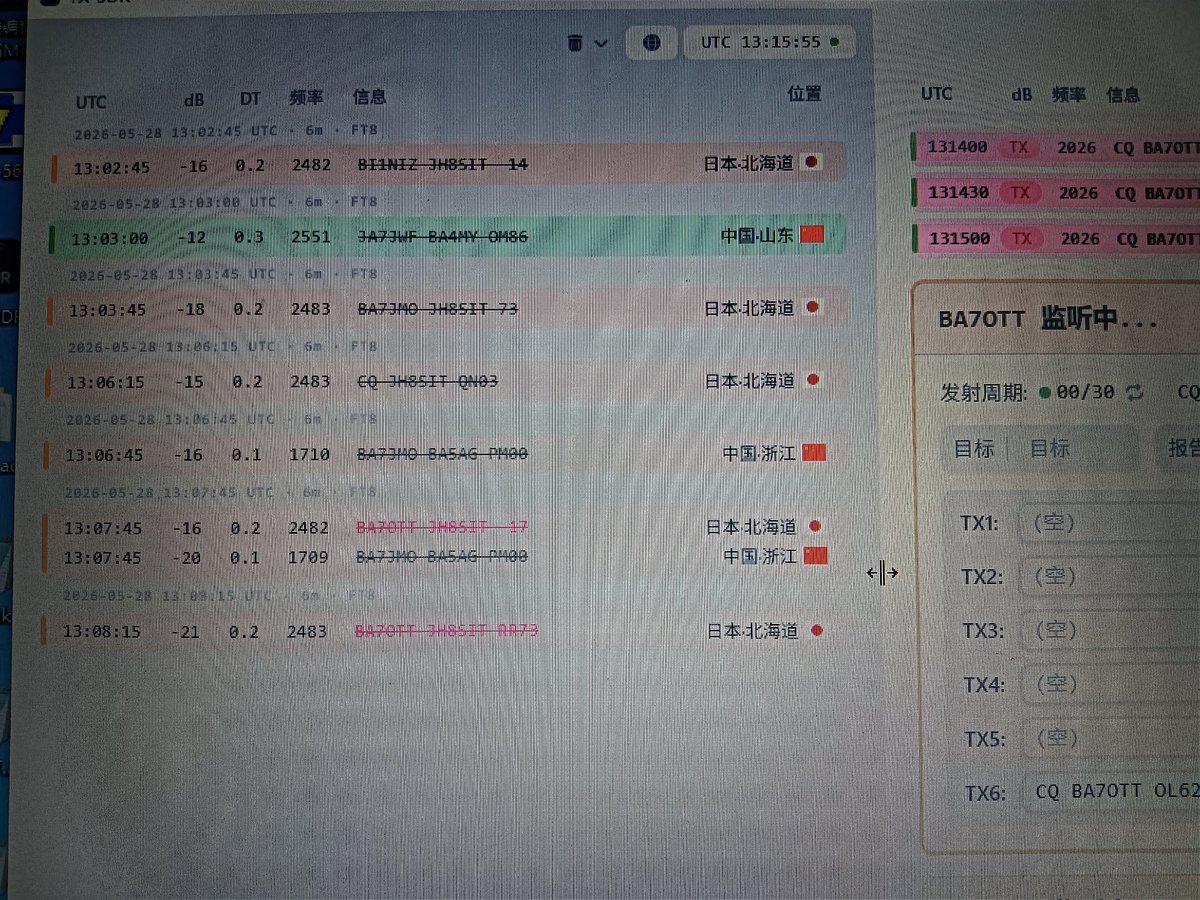Select the 131400 TX log row
The height and width of the screenshot is (900, 1200).
[x=1056, y=147]
